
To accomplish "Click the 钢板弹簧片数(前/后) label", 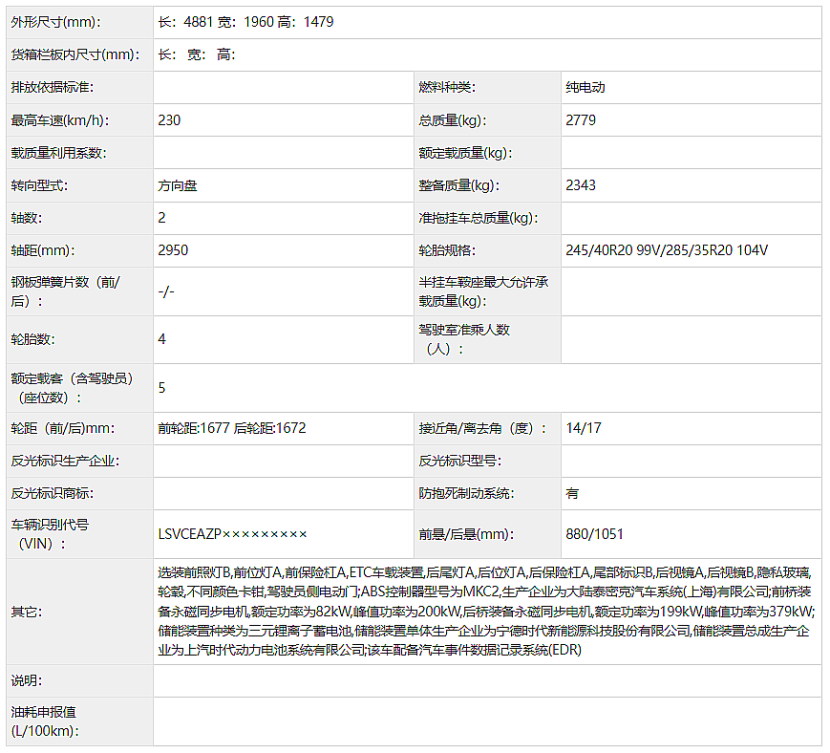I will [x=66, y=292].
